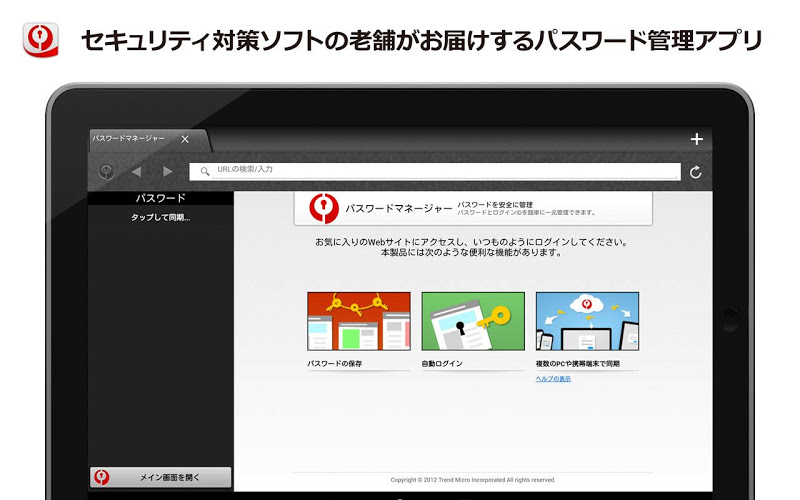Click the 自動ログイン caption
Viewport: 800px width, 500px height.
[x=442, y=364]
